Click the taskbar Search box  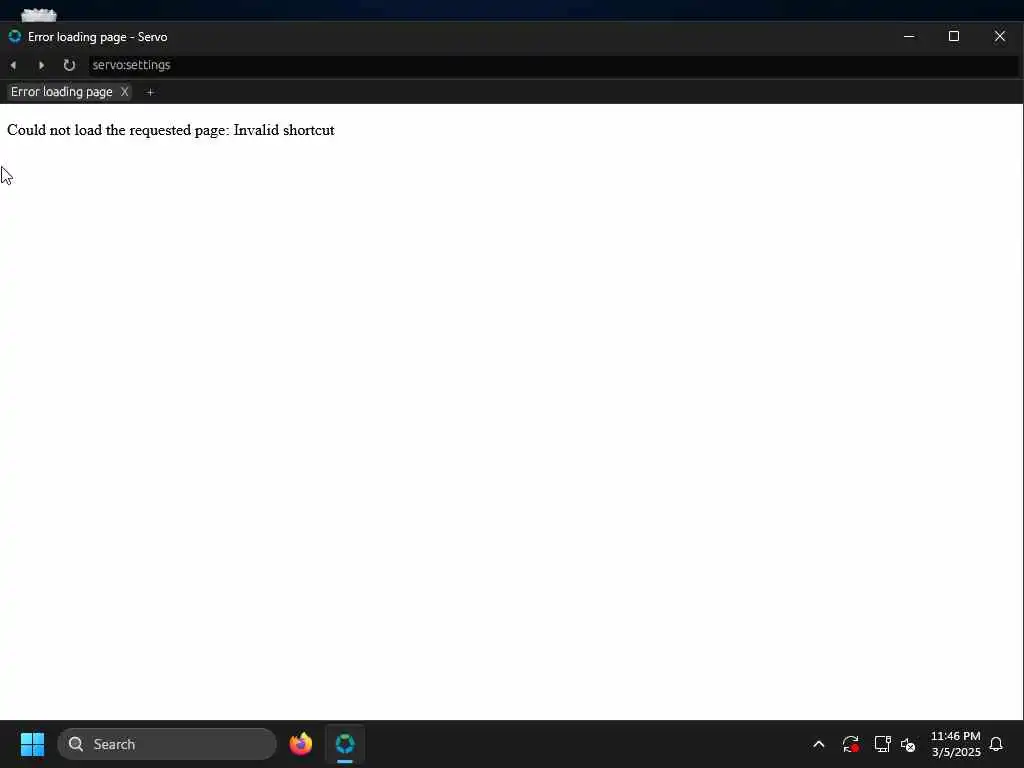pyautogui.click(x=167, y=744)
